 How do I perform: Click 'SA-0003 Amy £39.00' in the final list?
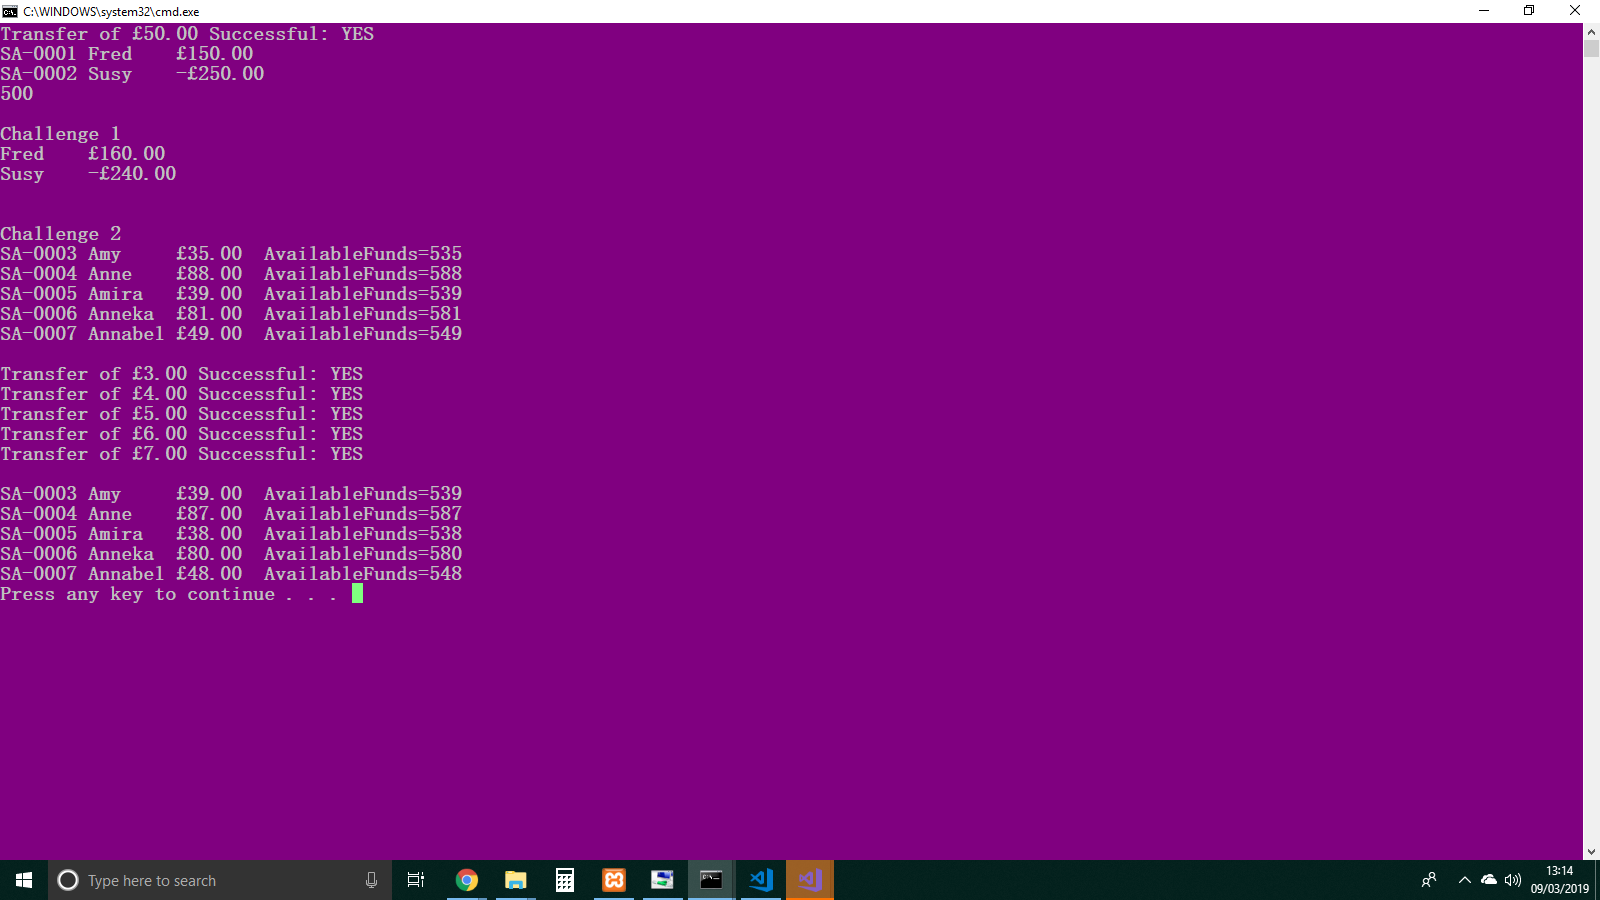(x=121, y=494)
